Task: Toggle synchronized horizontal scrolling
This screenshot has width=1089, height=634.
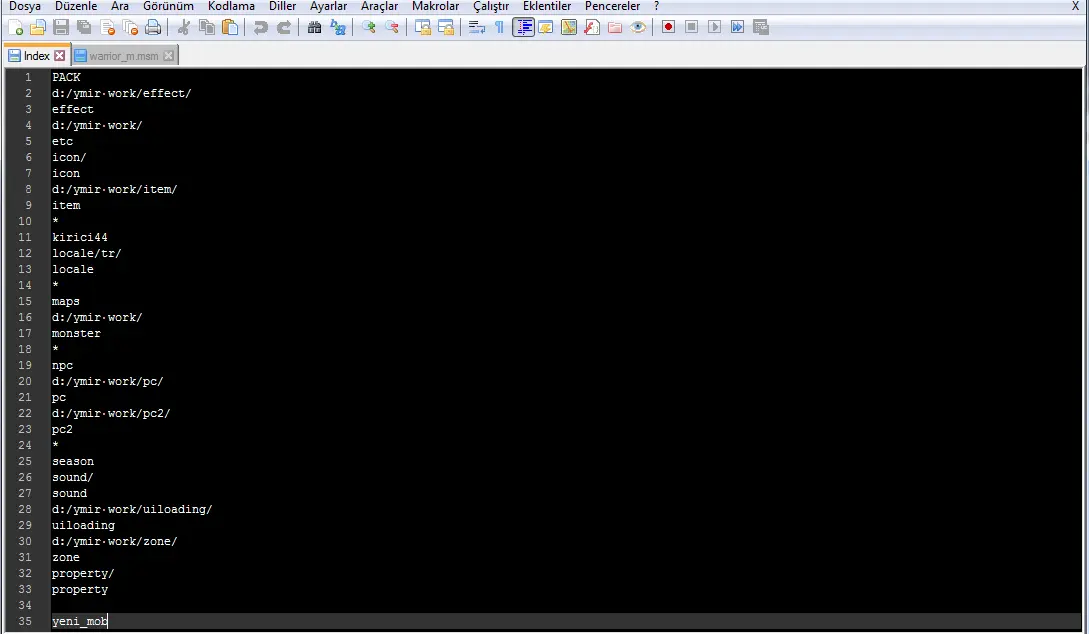Action: click(445, 28)
